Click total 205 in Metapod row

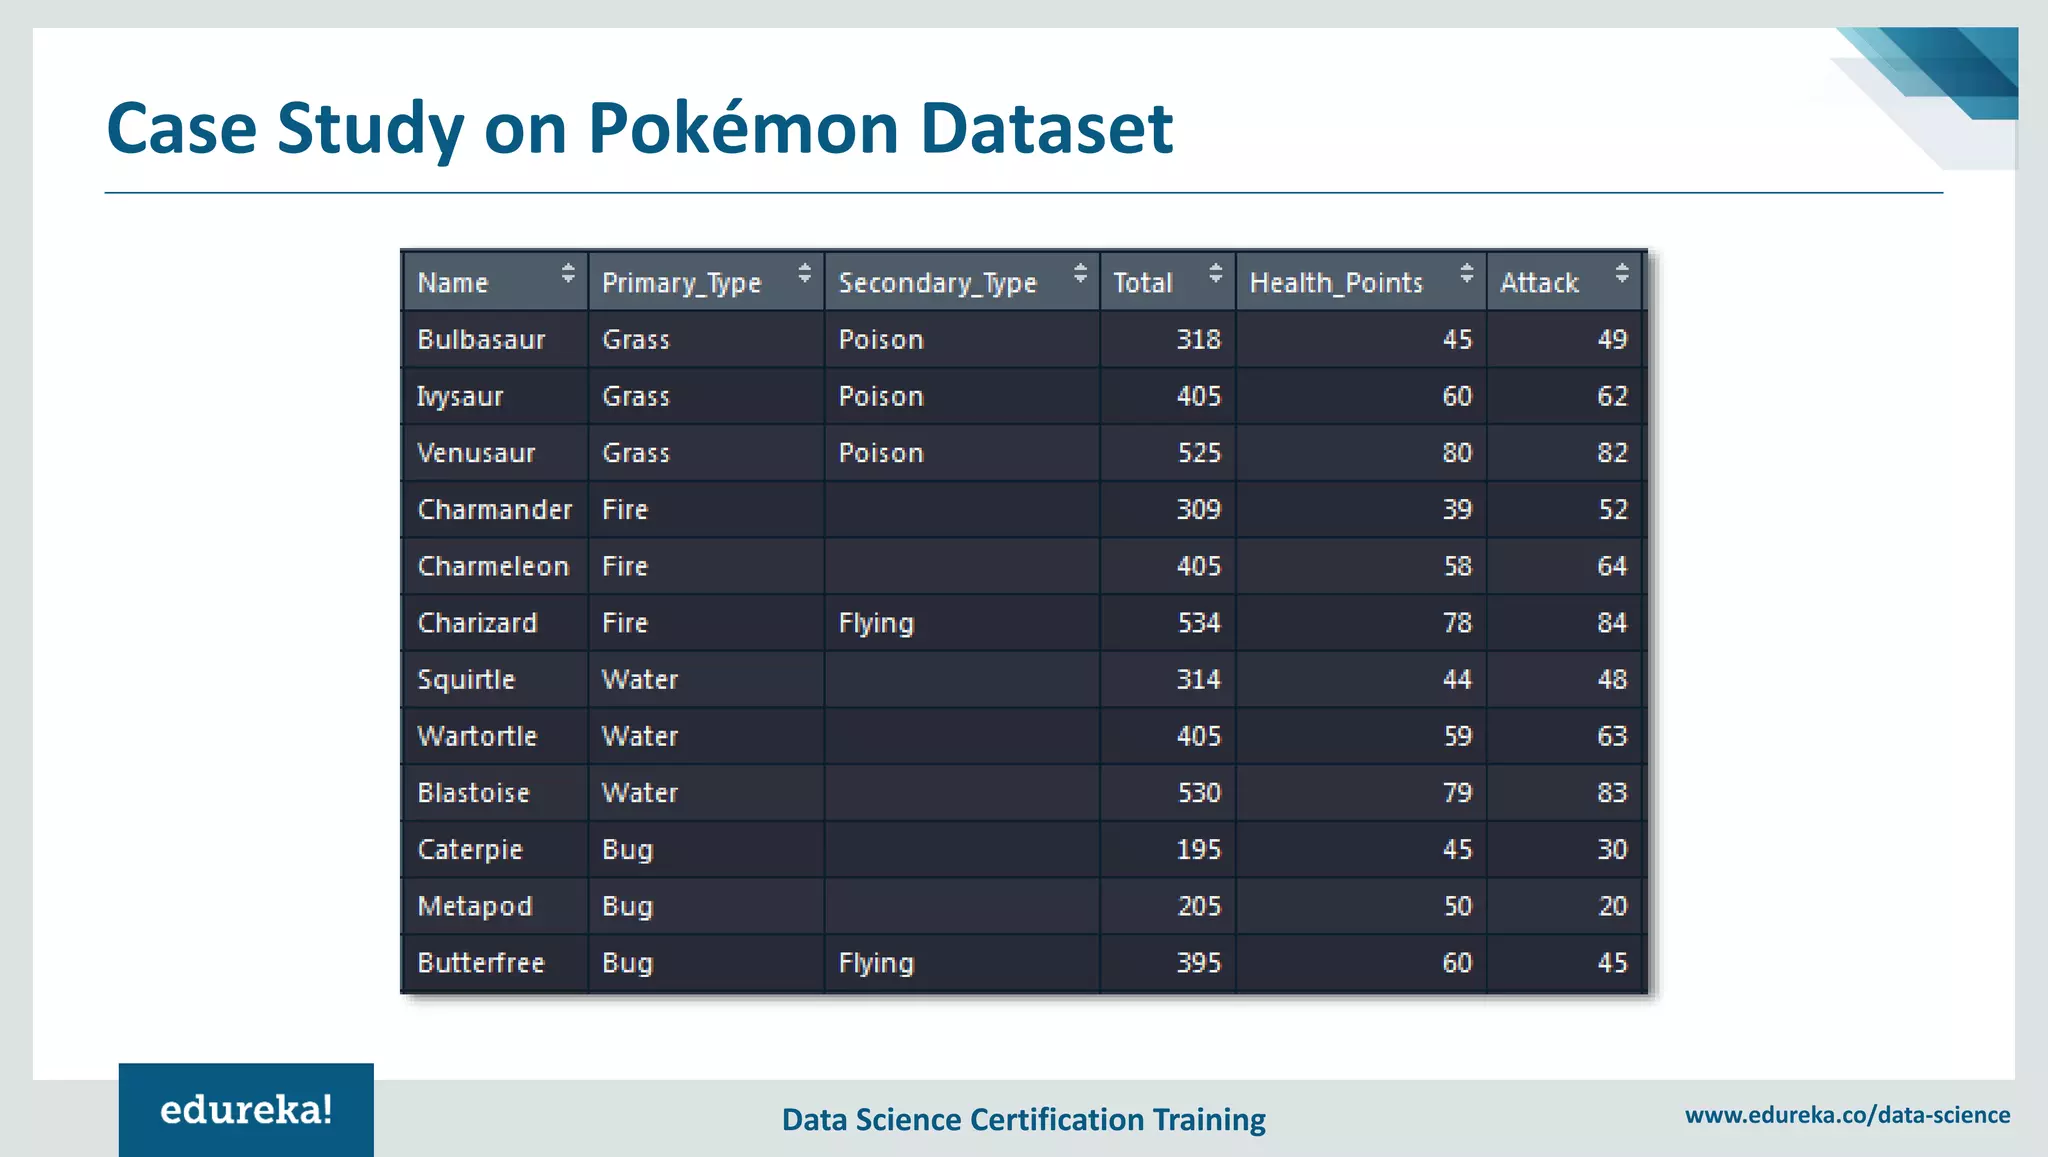1199,907
